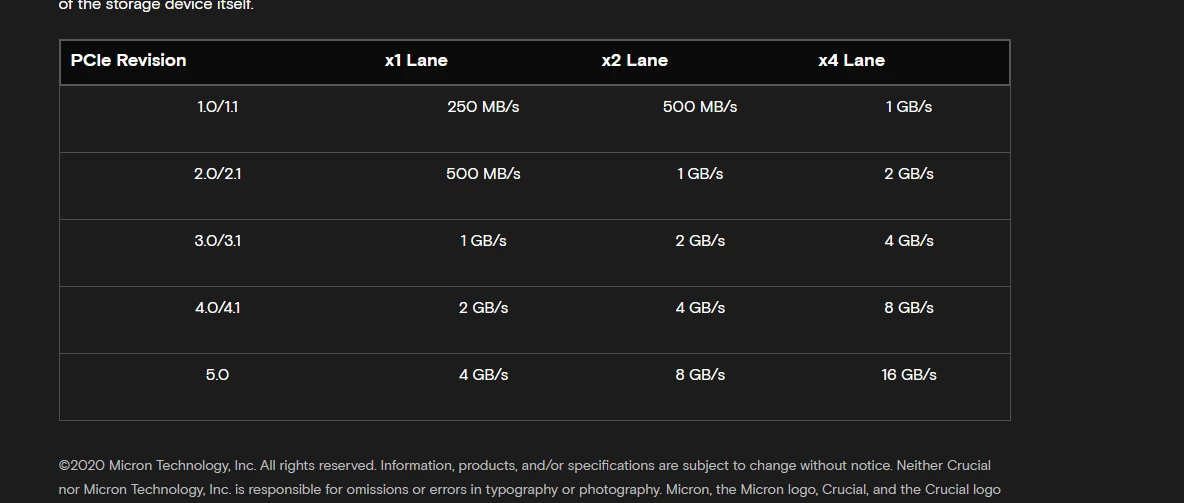Viewport: 1184px width, 503px height.
Task: Click x2 Lane value for revision 4.0/4.1
Action: (x=699, y=308)
